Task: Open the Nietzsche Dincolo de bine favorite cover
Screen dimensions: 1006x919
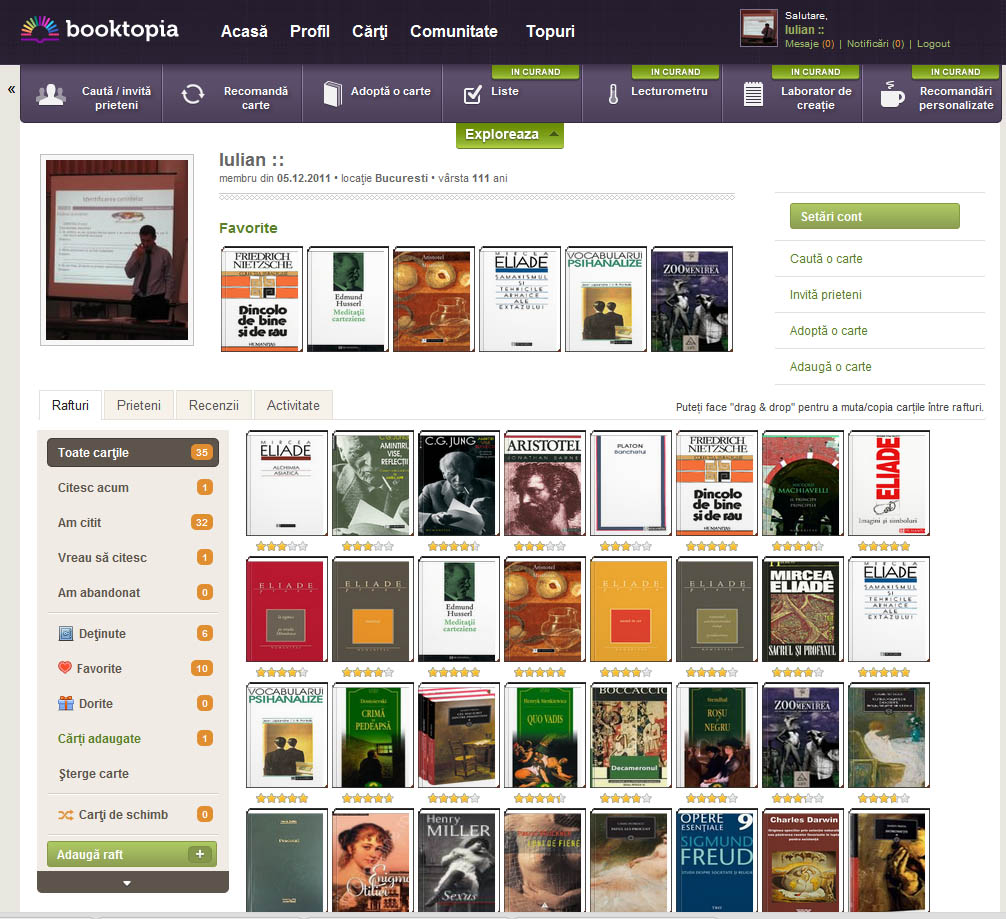Action: tap(262, 299)
